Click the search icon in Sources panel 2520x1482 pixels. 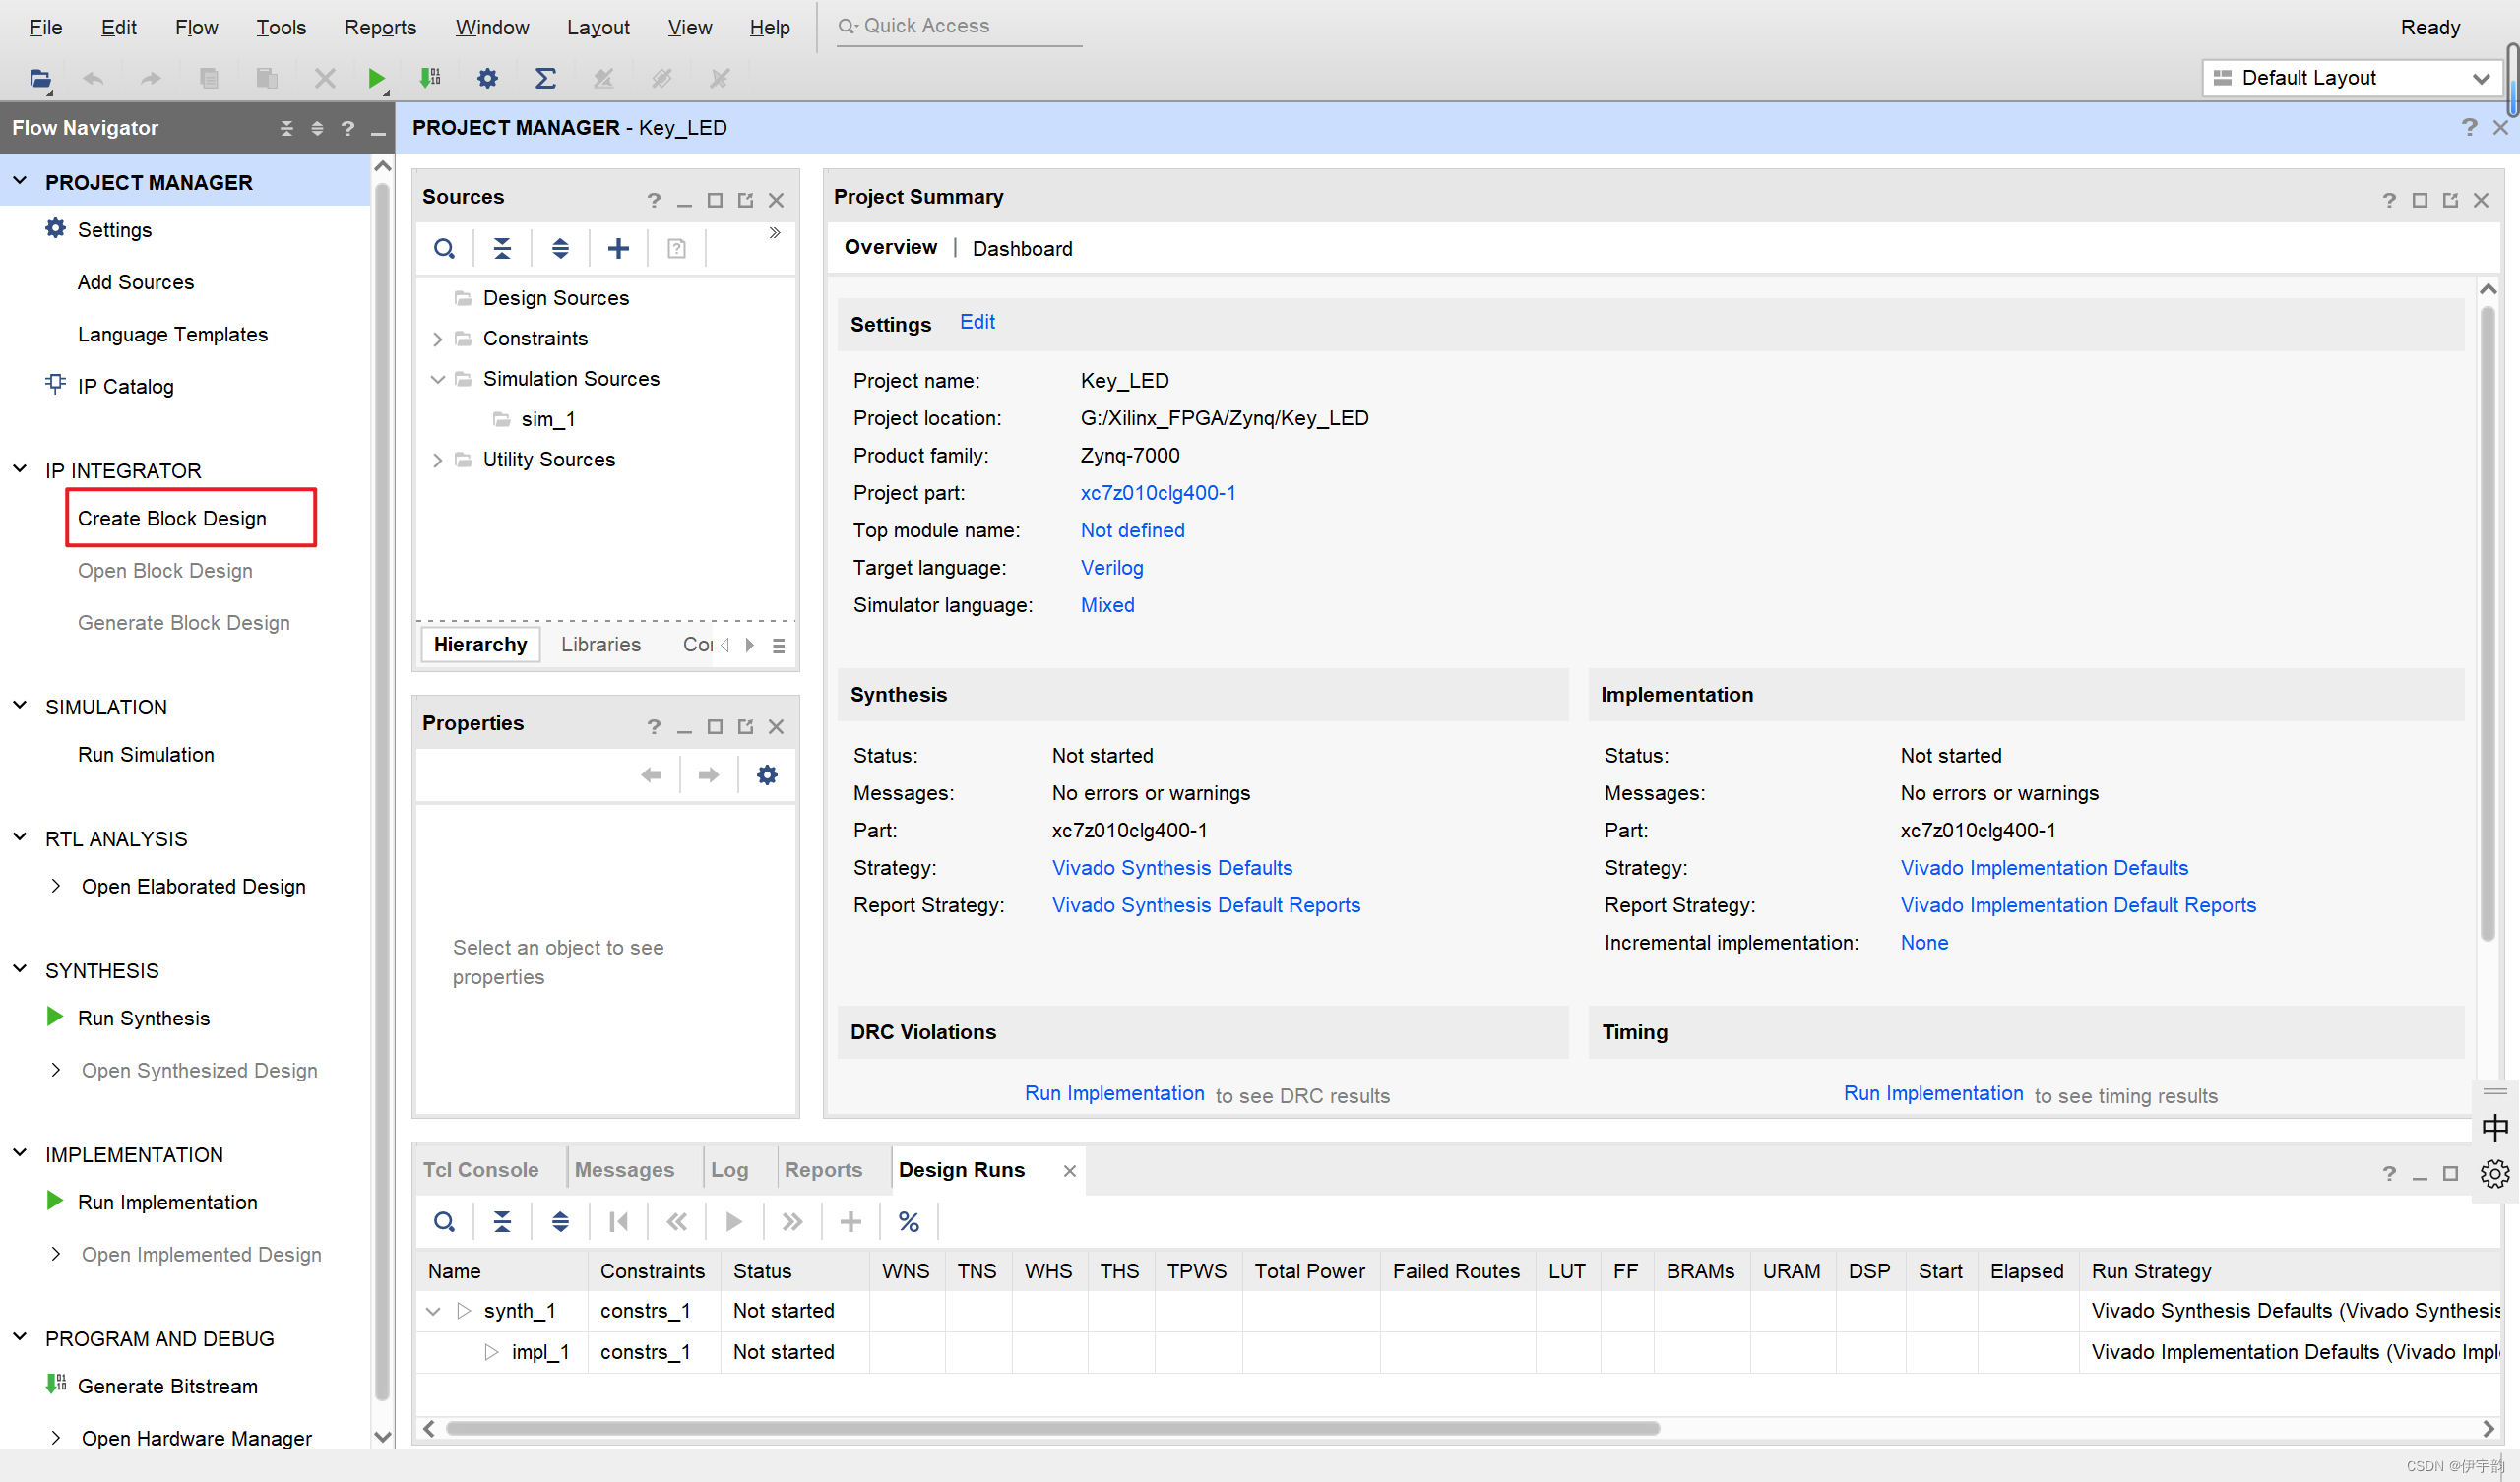click(444, 248)
